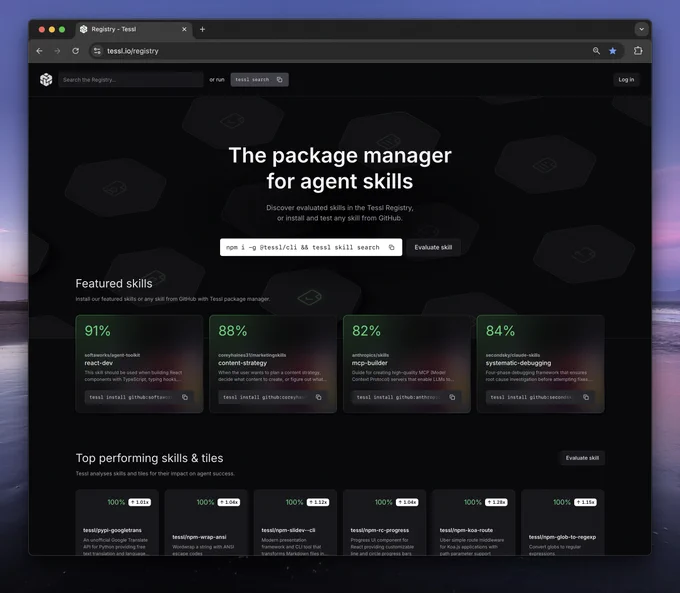Screen dimensions: 680x593
Task: Copy the 'tessl search' command
Action: click(x=280, y=80)
